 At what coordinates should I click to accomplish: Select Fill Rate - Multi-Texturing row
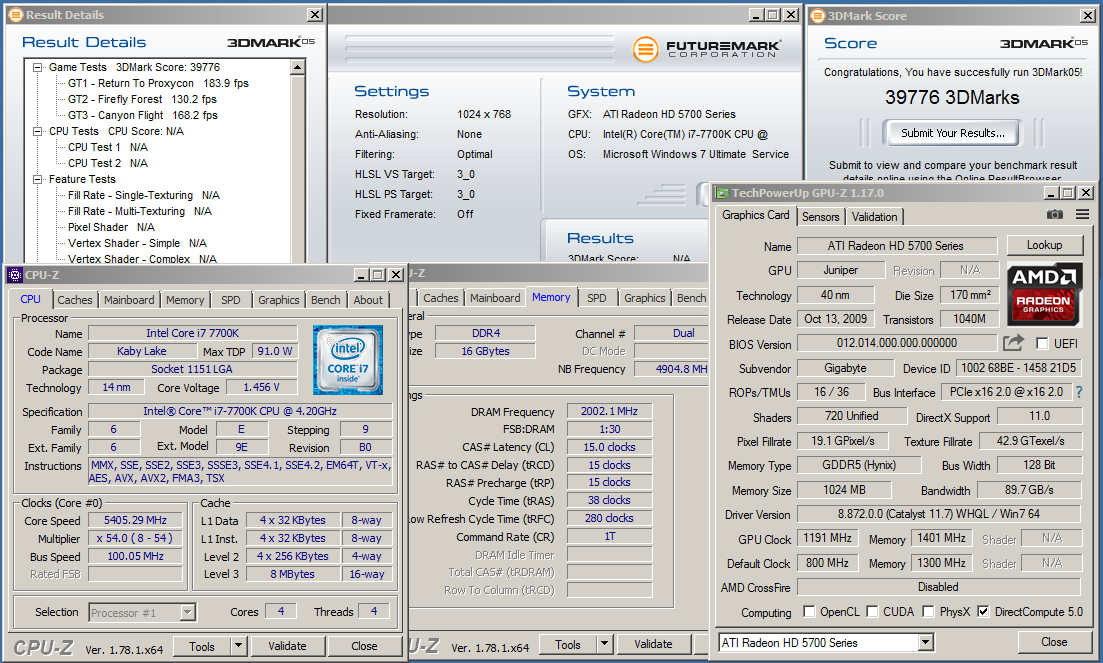[x=139, y=211]
